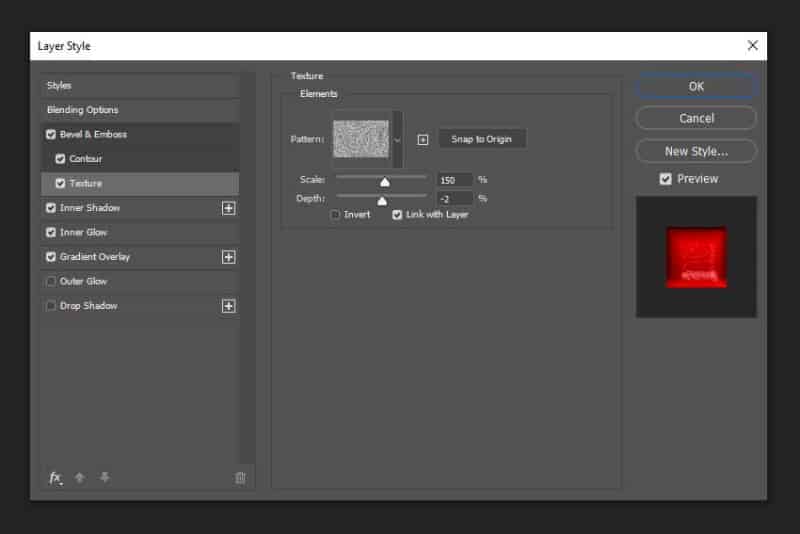Uncheck the Contour checkbox

(60, 159)
